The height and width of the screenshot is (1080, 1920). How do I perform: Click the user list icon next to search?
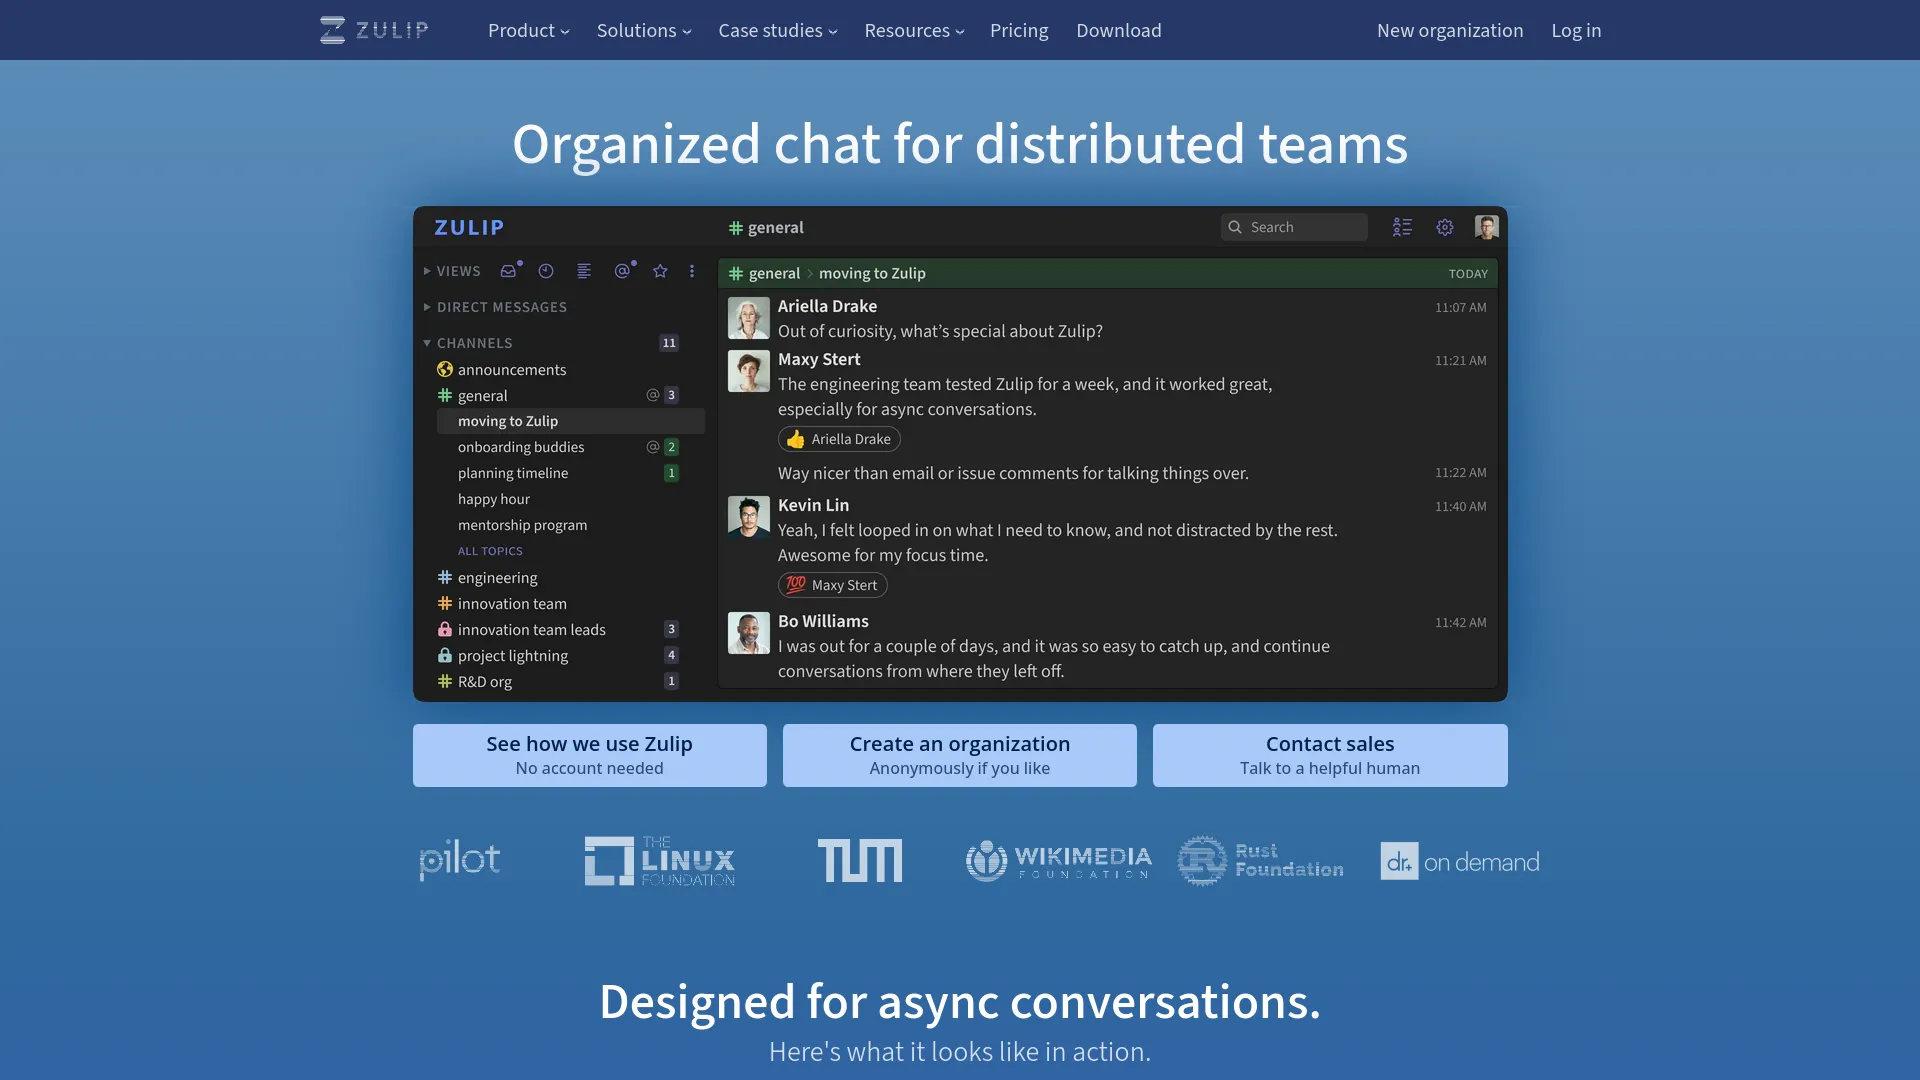(x=1402, y=228)
